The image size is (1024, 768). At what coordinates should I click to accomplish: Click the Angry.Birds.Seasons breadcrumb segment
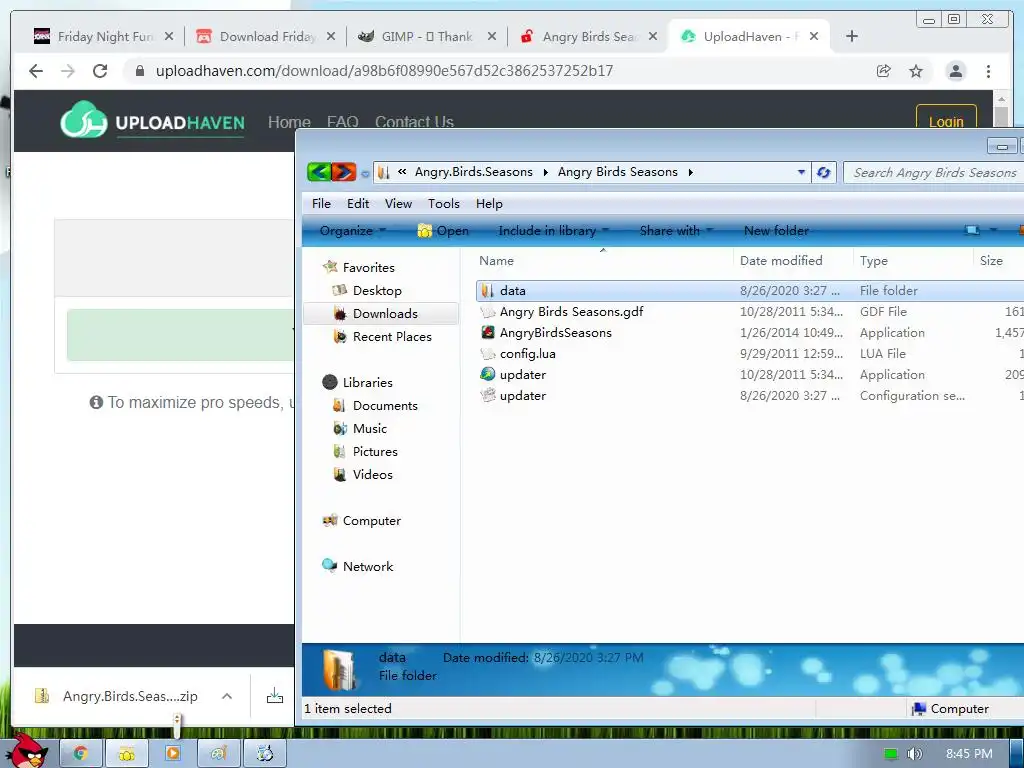tap(473, 172)
